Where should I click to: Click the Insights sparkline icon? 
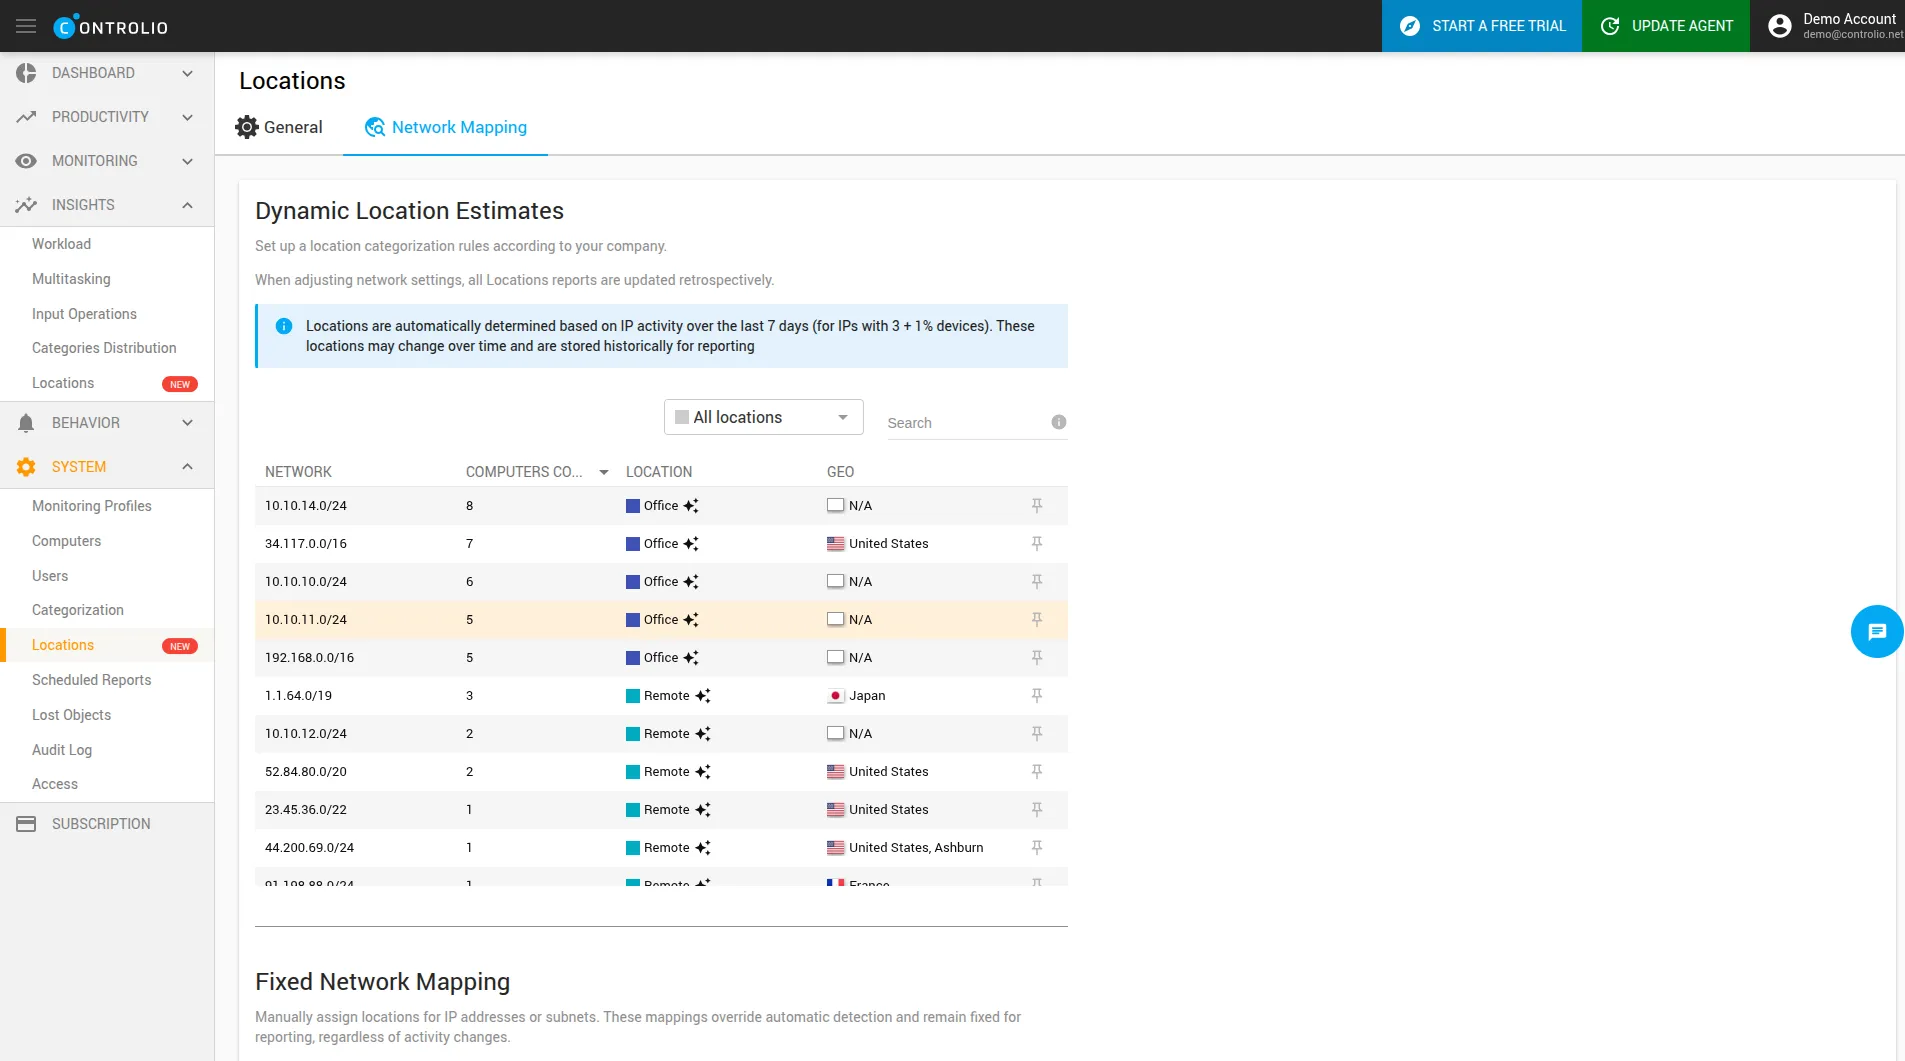(x=26, y=205)
